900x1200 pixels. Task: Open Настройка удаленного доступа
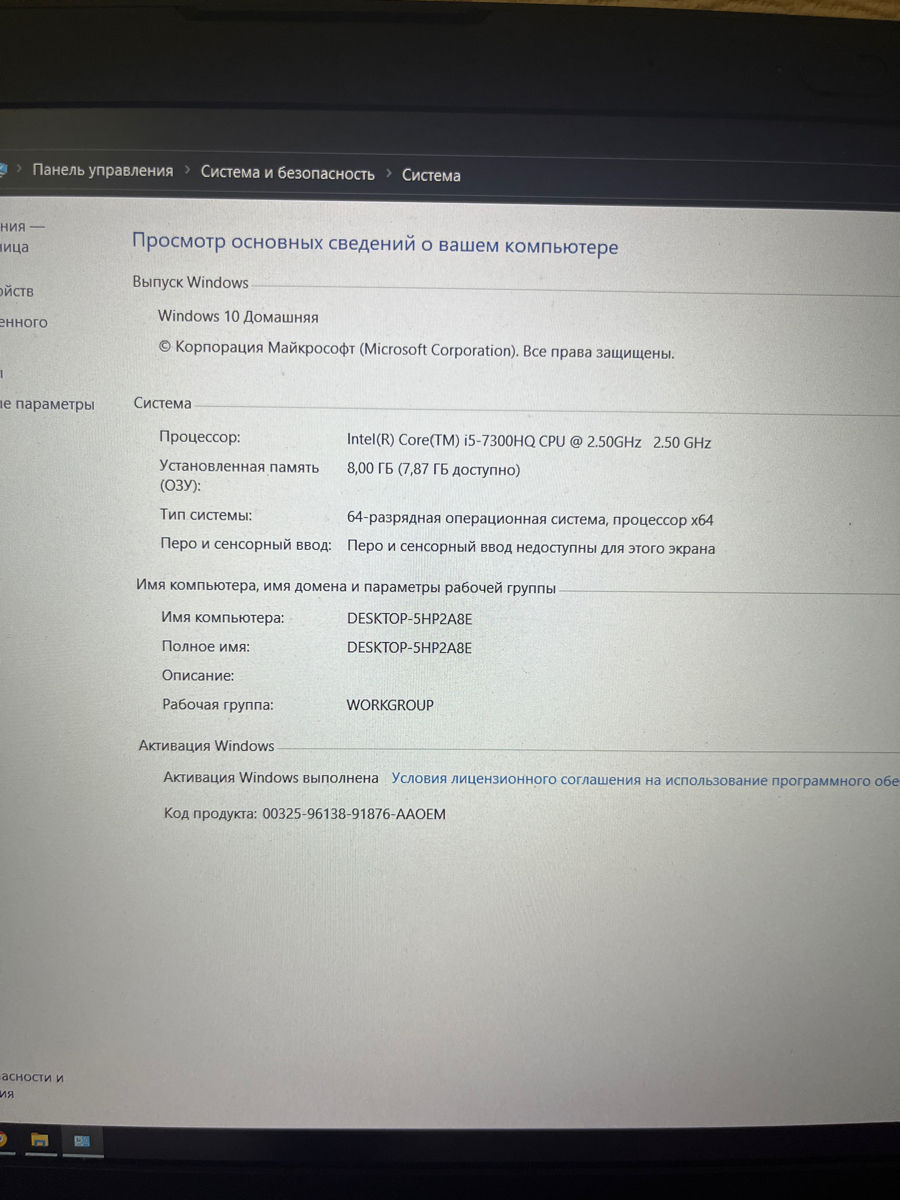[x=22, y=322]
